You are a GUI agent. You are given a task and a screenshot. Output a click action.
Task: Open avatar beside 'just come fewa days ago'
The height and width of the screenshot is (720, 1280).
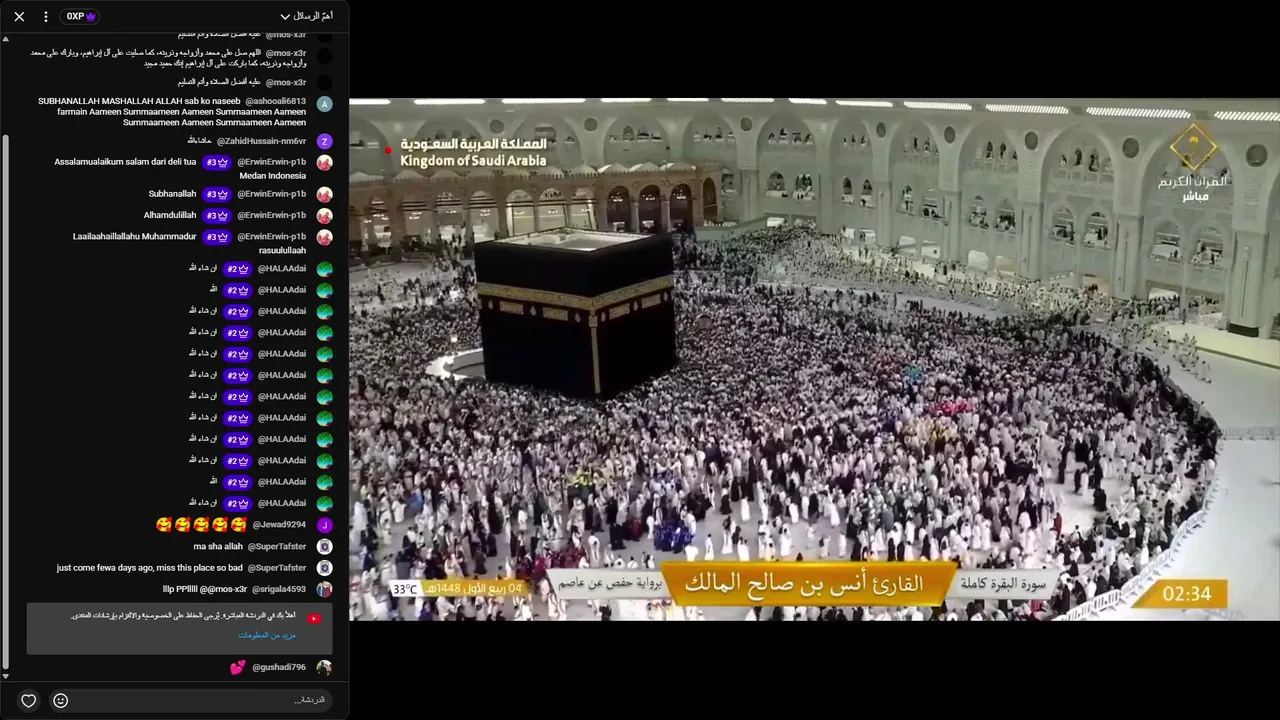[x=324, y=568]
